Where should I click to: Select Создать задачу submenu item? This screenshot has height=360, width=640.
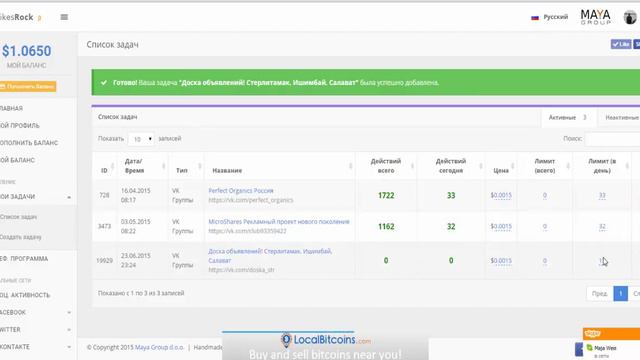tap(20, 237)
